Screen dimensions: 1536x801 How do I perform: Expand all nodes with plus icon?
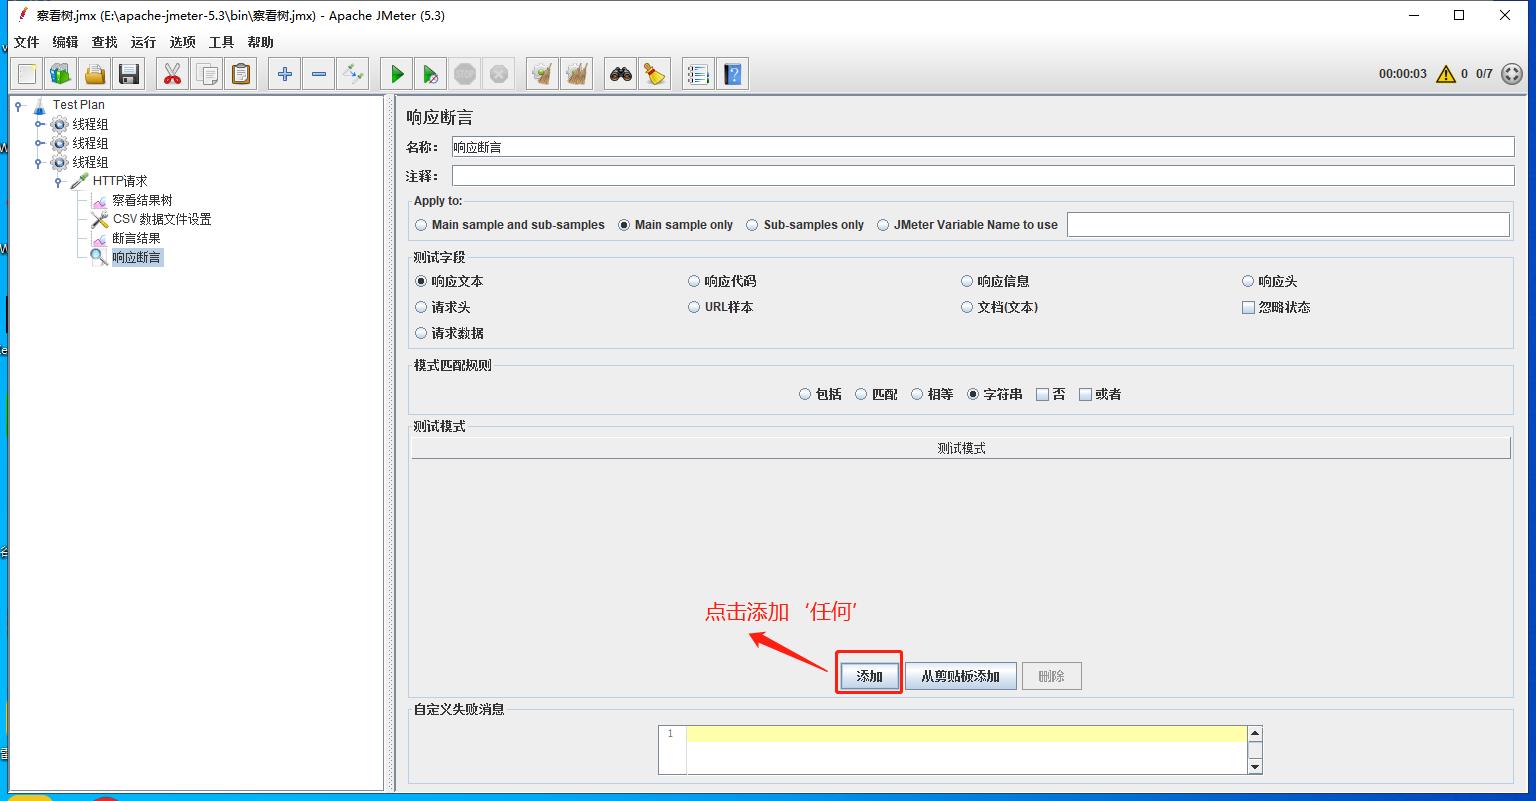[x=285, y=74]
